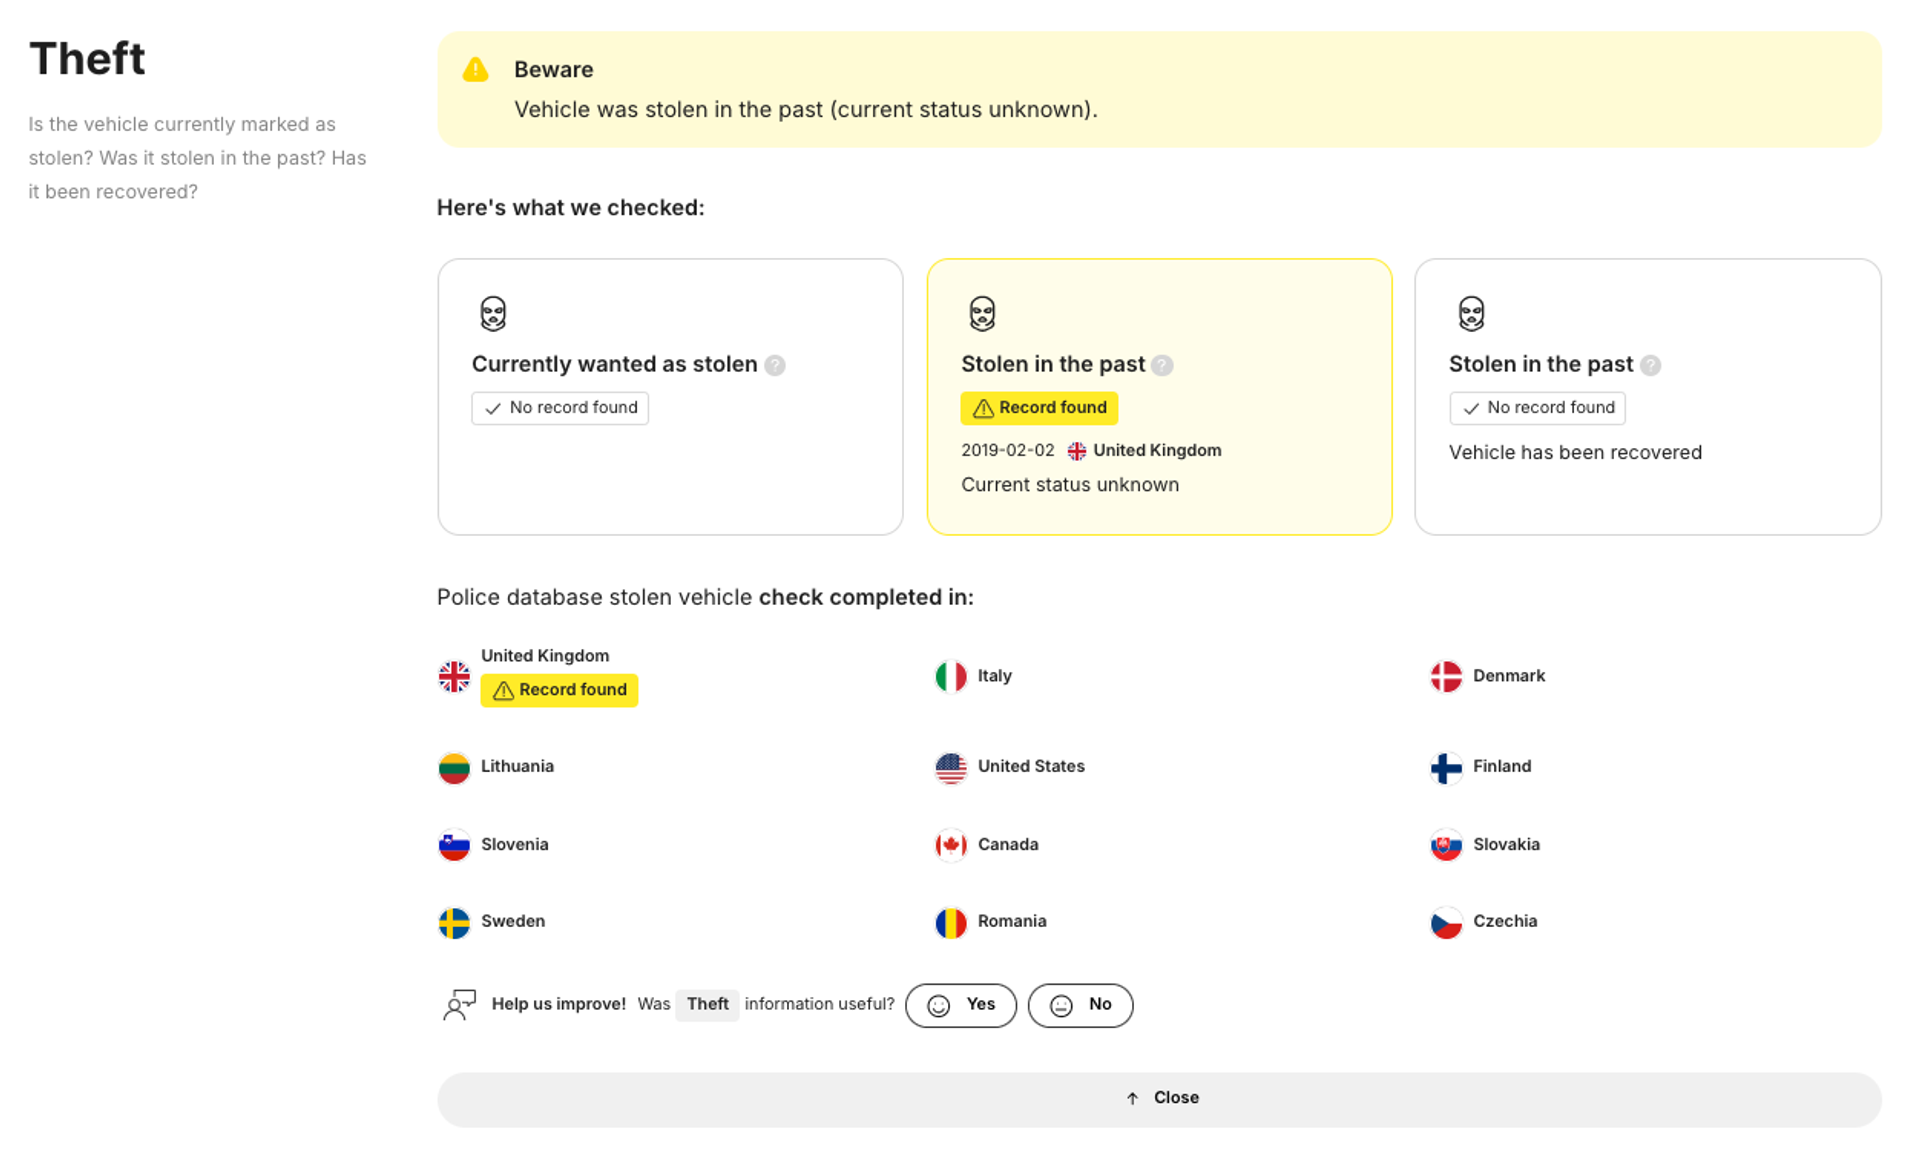Click the thief mask icon in Currently wanted card

[x=493, y=313]
